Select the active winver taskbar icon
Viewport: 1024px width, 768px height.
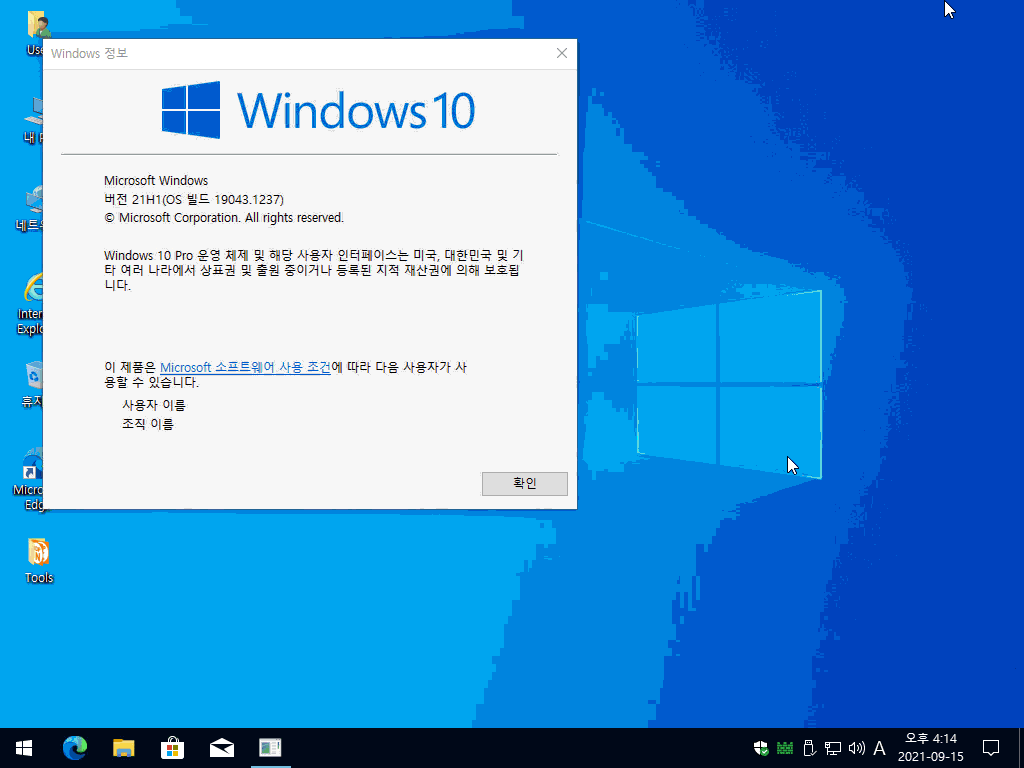(270, 748)
